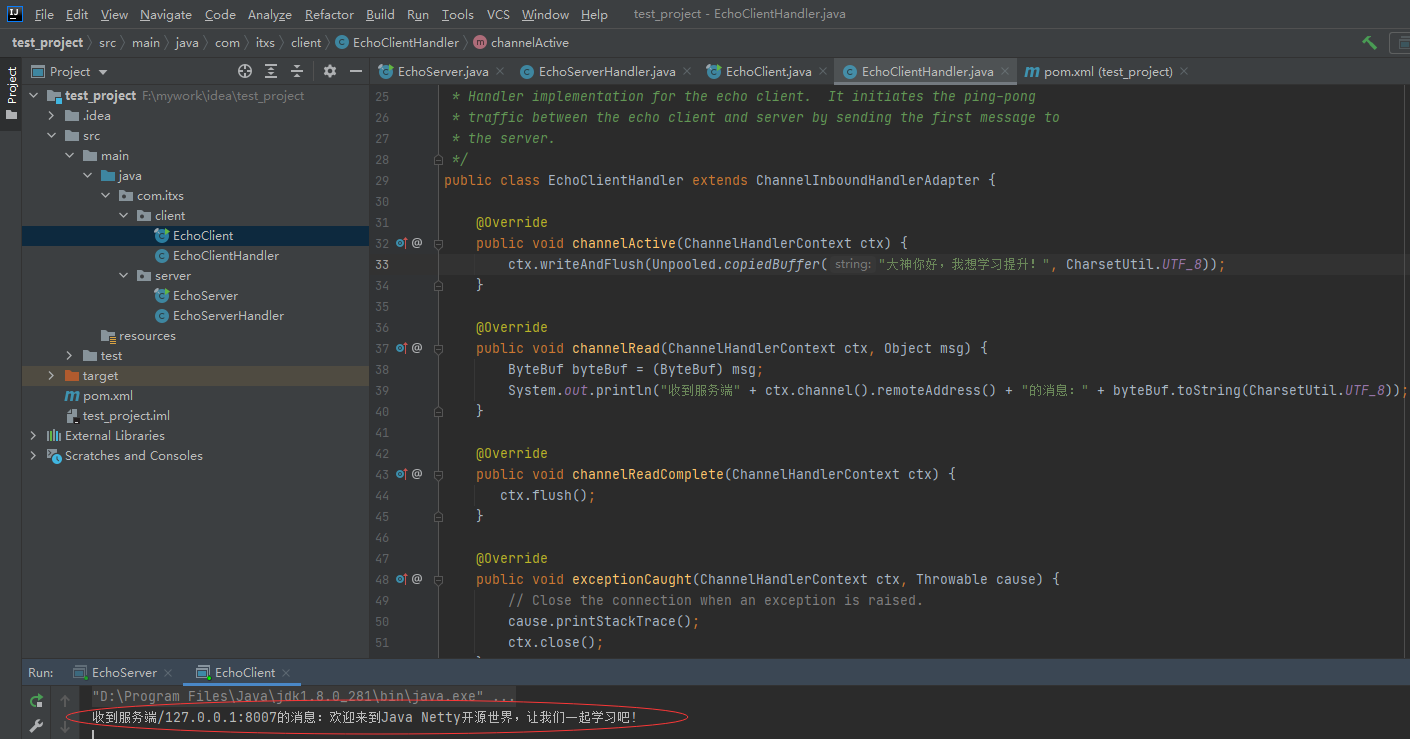Open the Analyze menu

tap(270, 15)
